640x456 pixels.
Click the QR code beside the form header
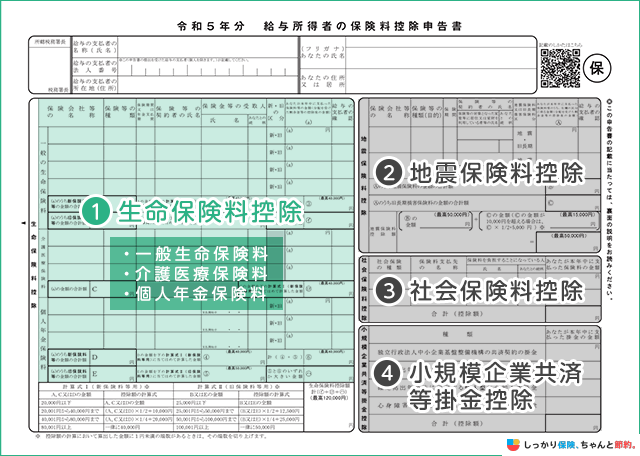click(x=560, y=69)
